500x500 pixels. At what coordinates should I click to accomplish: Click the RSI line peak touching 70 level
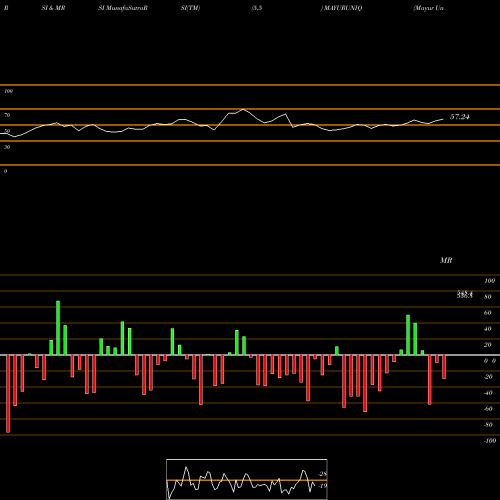pos(243,109)
